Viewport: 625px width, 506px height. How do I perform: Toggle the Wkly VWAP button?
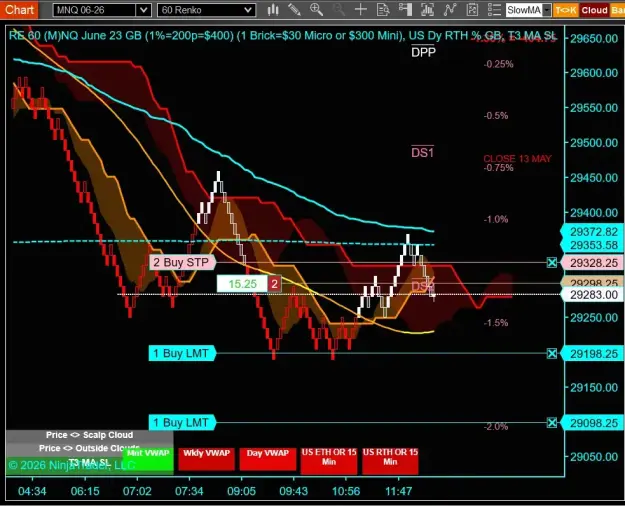[206, 459]
